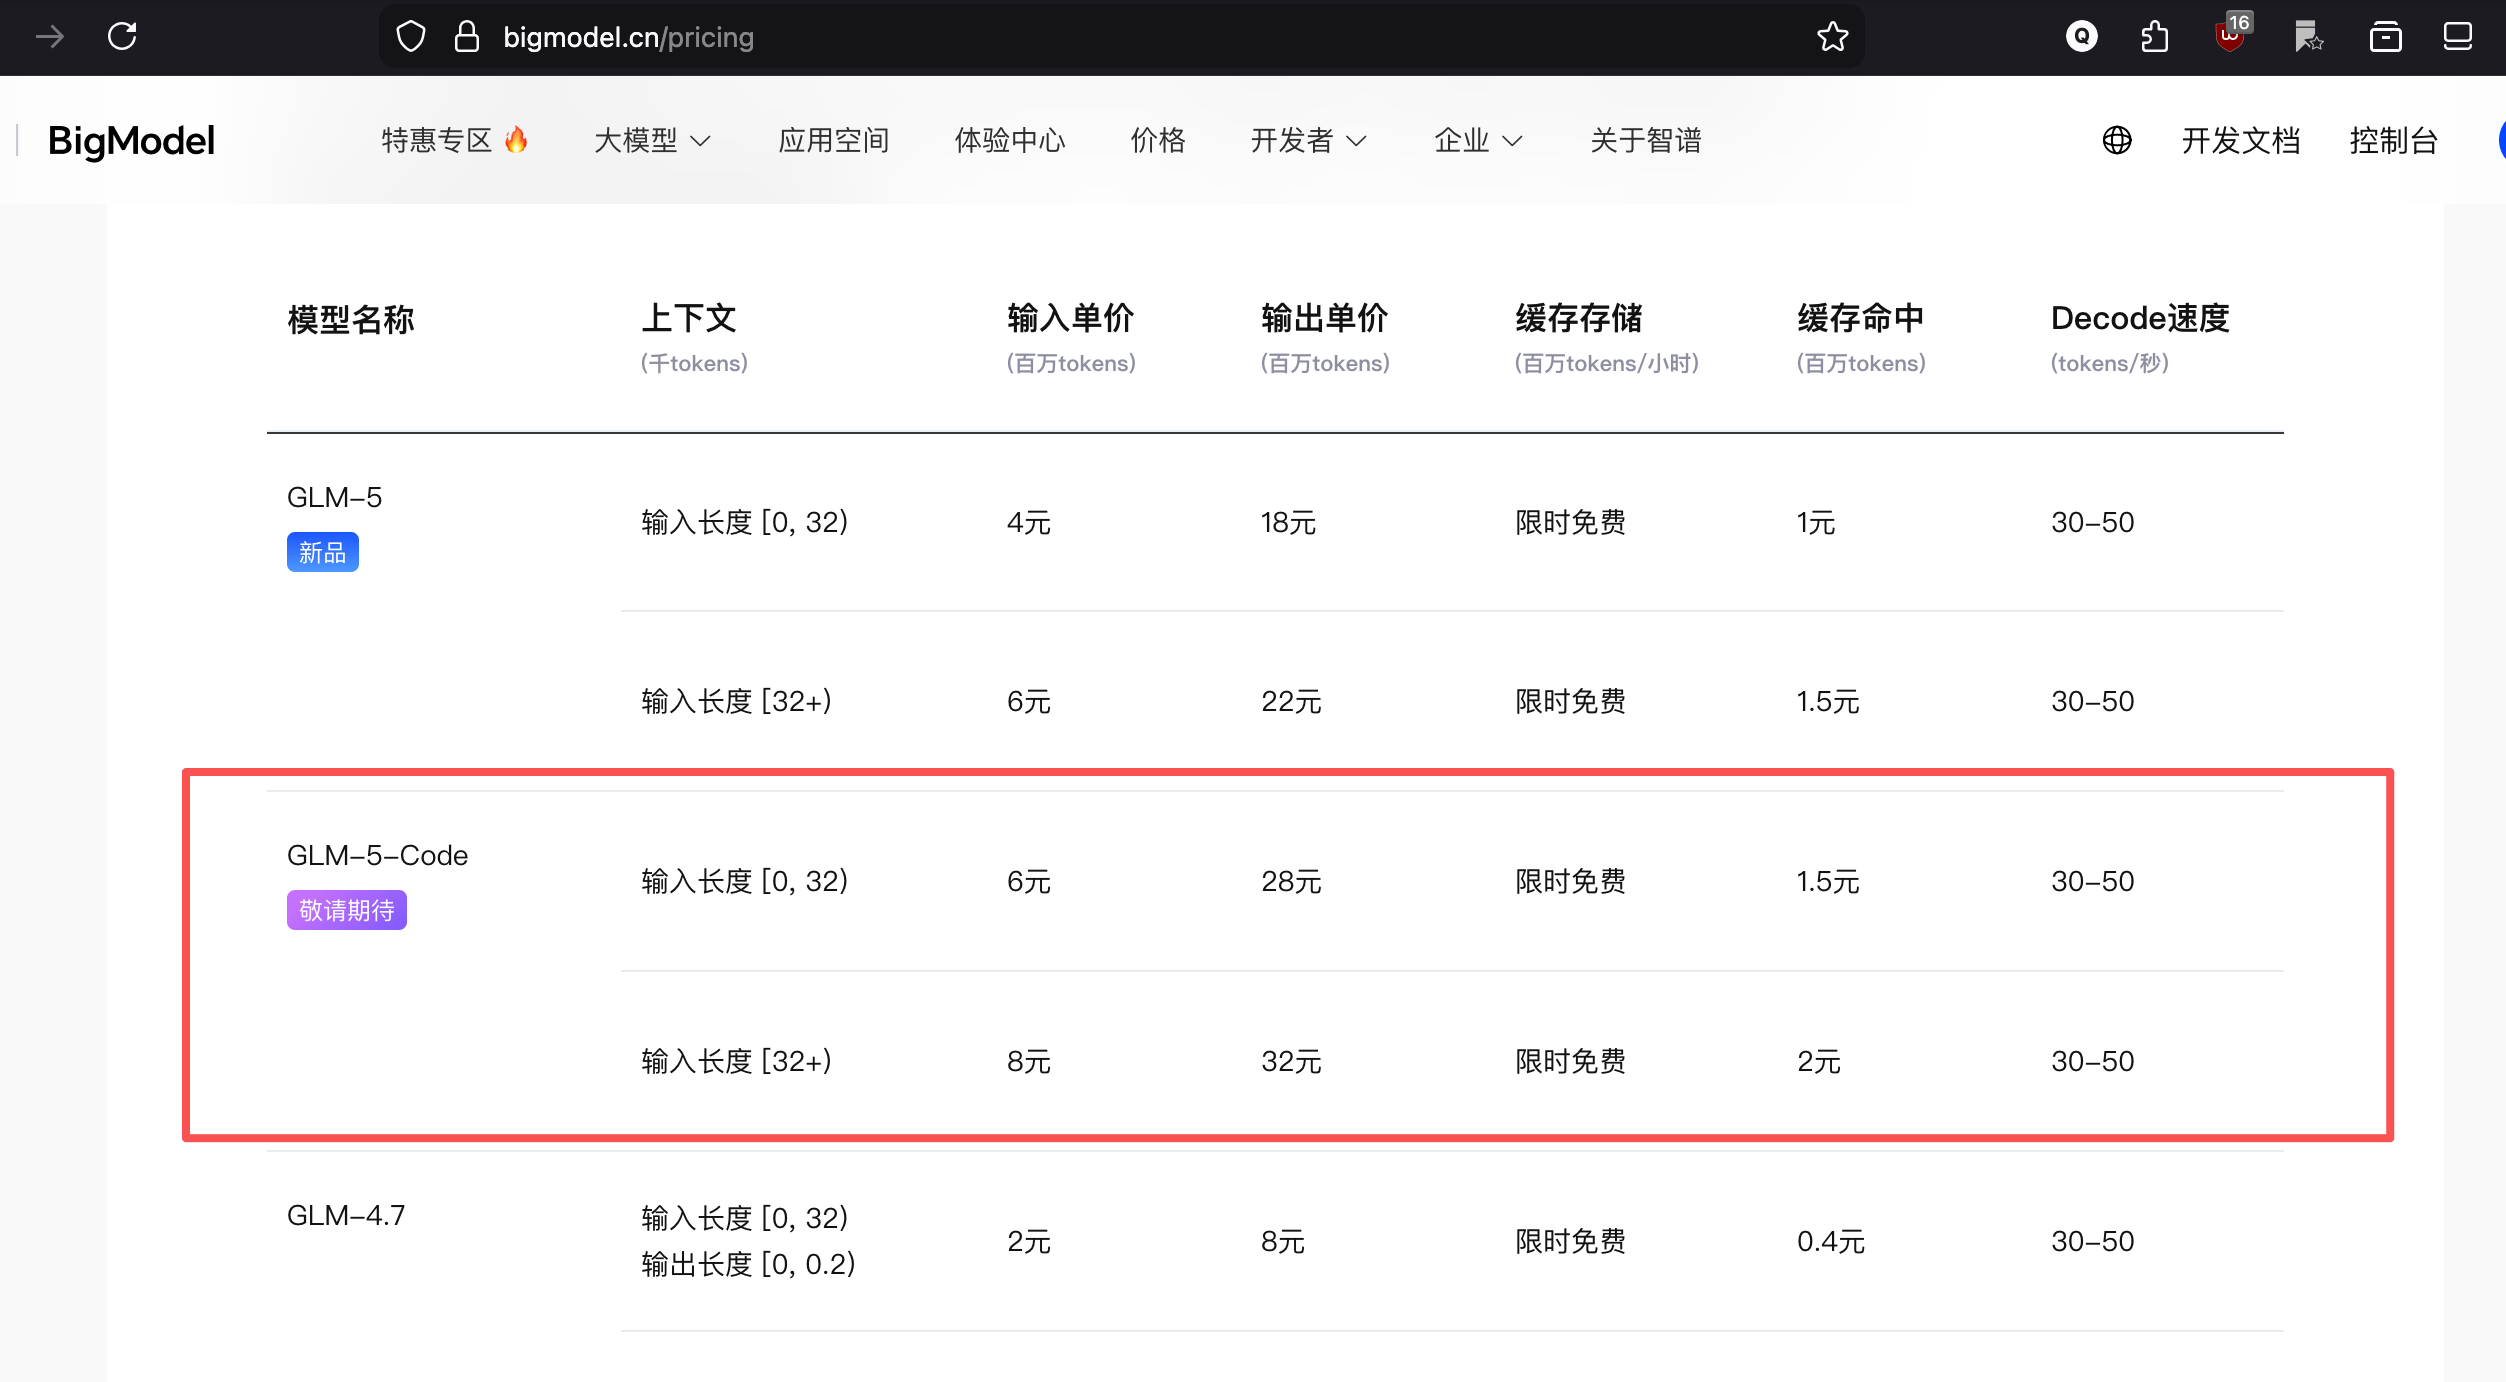Open uBlock shield icon showing 16
The height and width of the screenshot is (1382, 2506).
coord(2232,33)
